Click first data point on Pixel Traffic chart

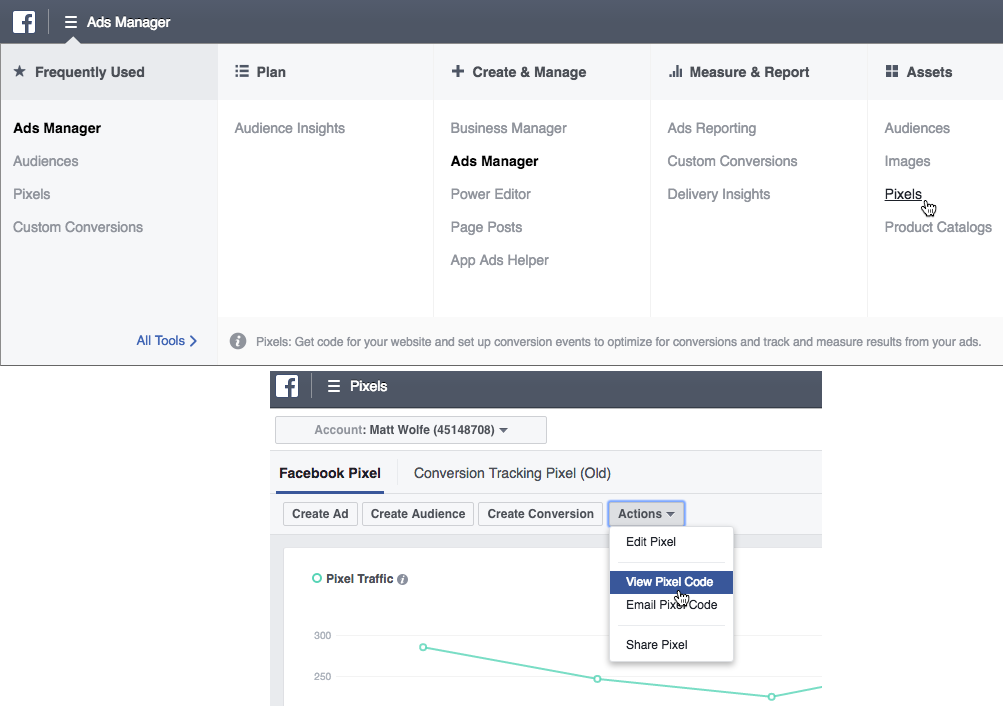pos(423,648)
